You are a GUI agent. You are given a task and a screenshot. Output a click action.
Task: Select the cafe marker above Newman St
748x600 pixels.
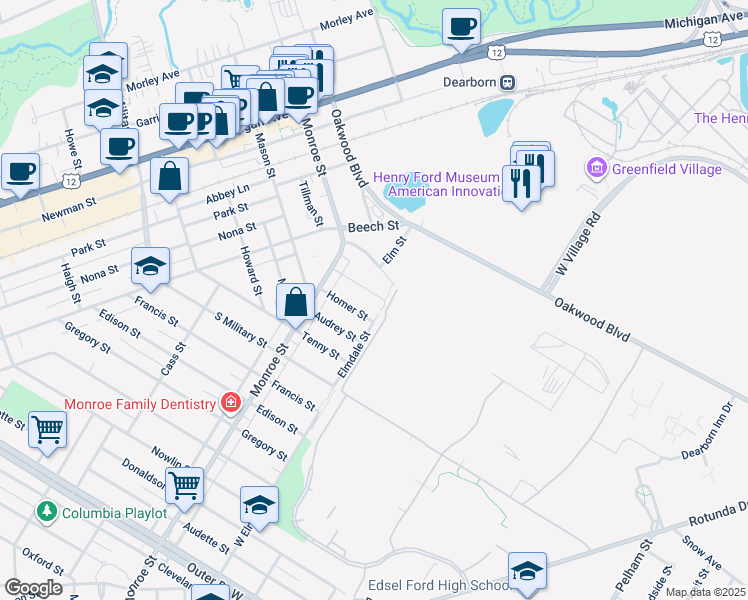tap(120, 149)
